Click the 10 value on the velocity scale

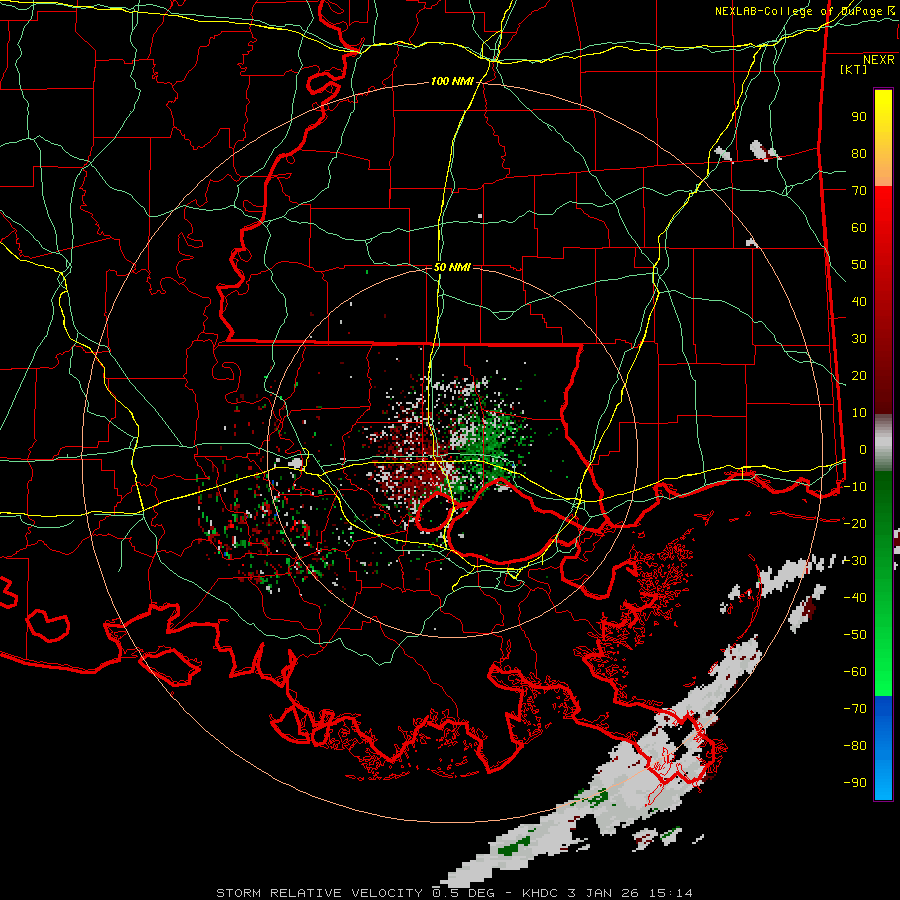(x=859, y=413)
